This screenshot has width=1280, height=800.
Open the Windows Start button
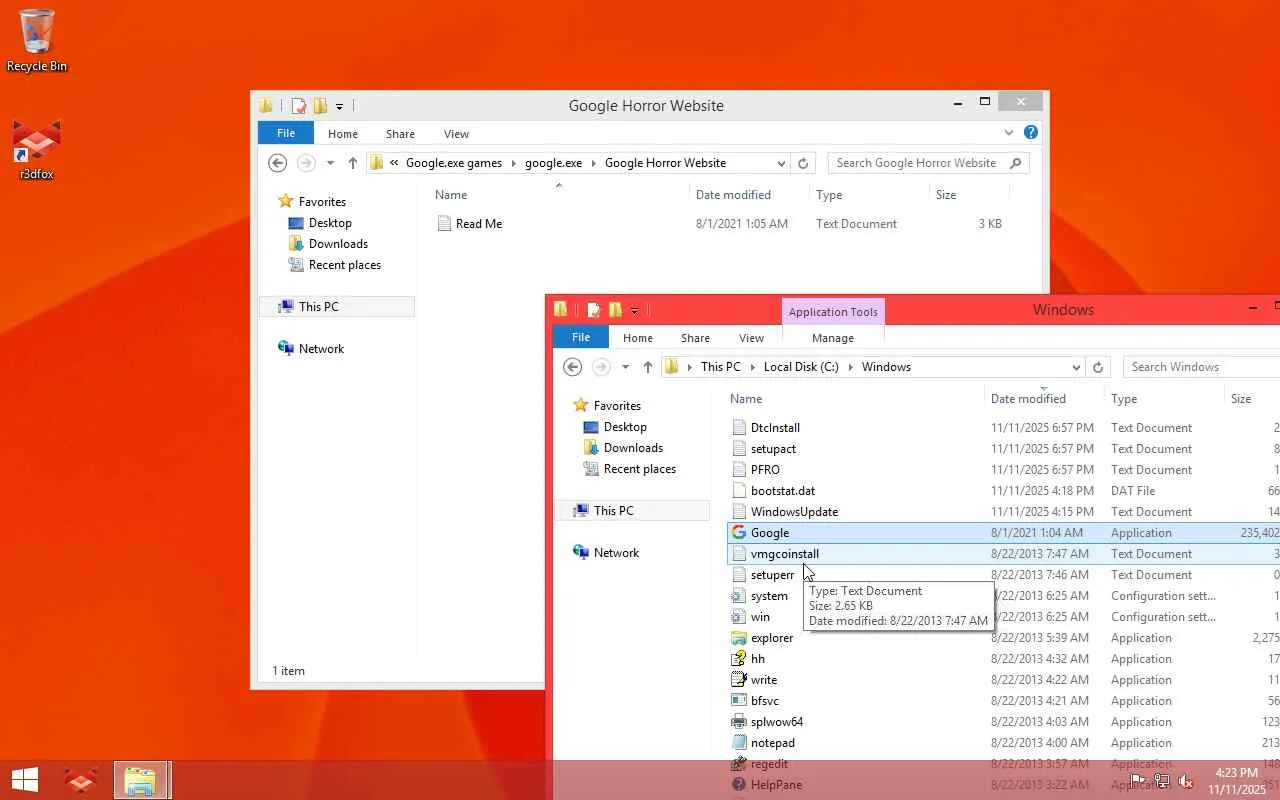coord(24,780)
